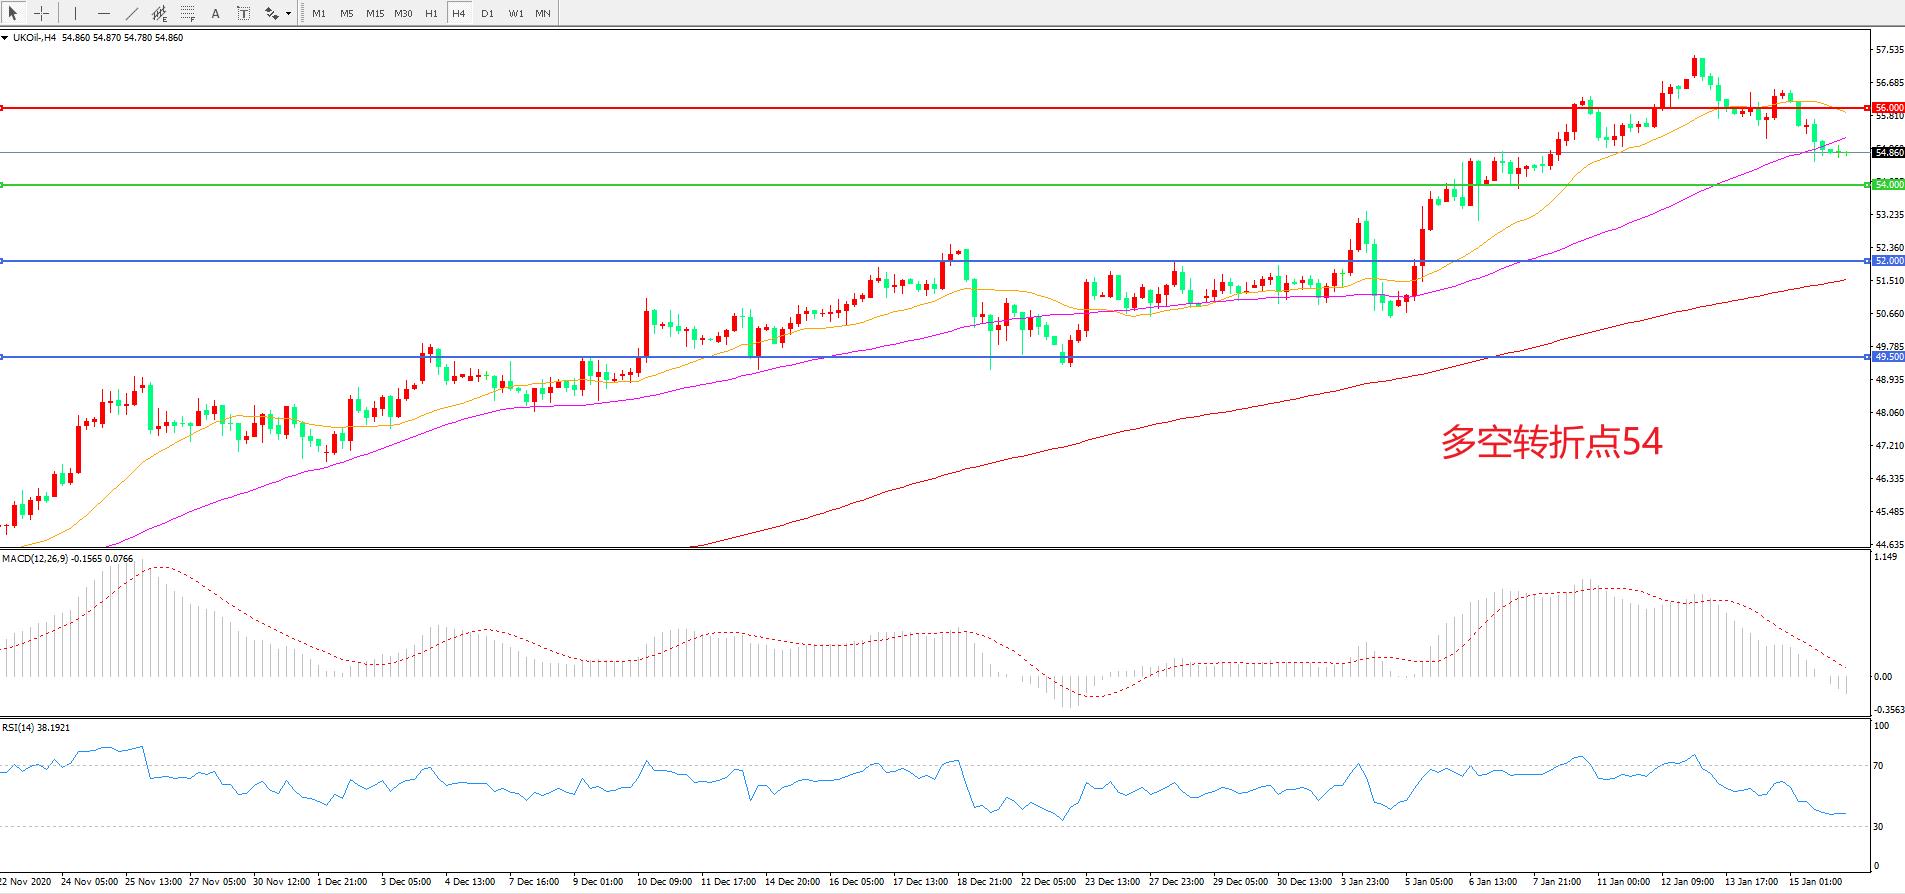Click the H1 timeframe button
This screenshot has width=1905, height=894.
(x=431, y=13)
